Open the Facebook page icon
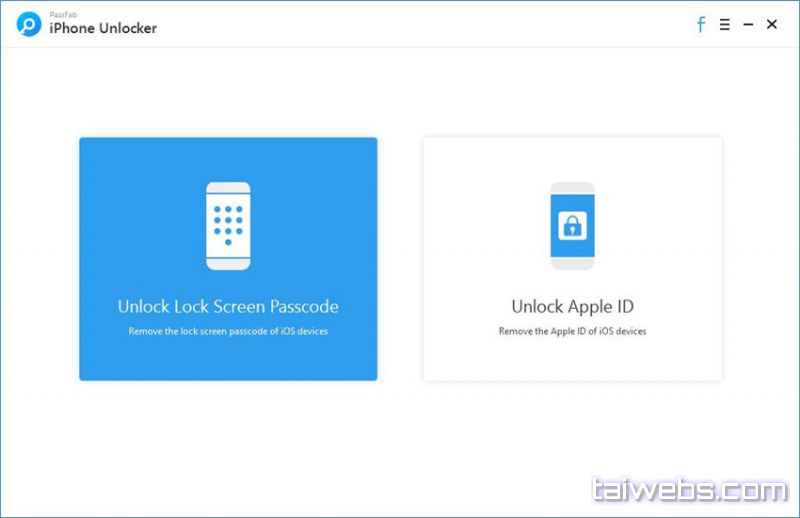800x518 pixels. pos(701,25)
